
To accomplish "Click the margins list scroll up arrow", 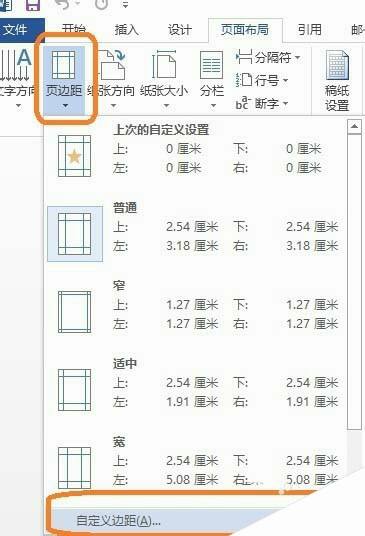I will click(x=354, y=126).
